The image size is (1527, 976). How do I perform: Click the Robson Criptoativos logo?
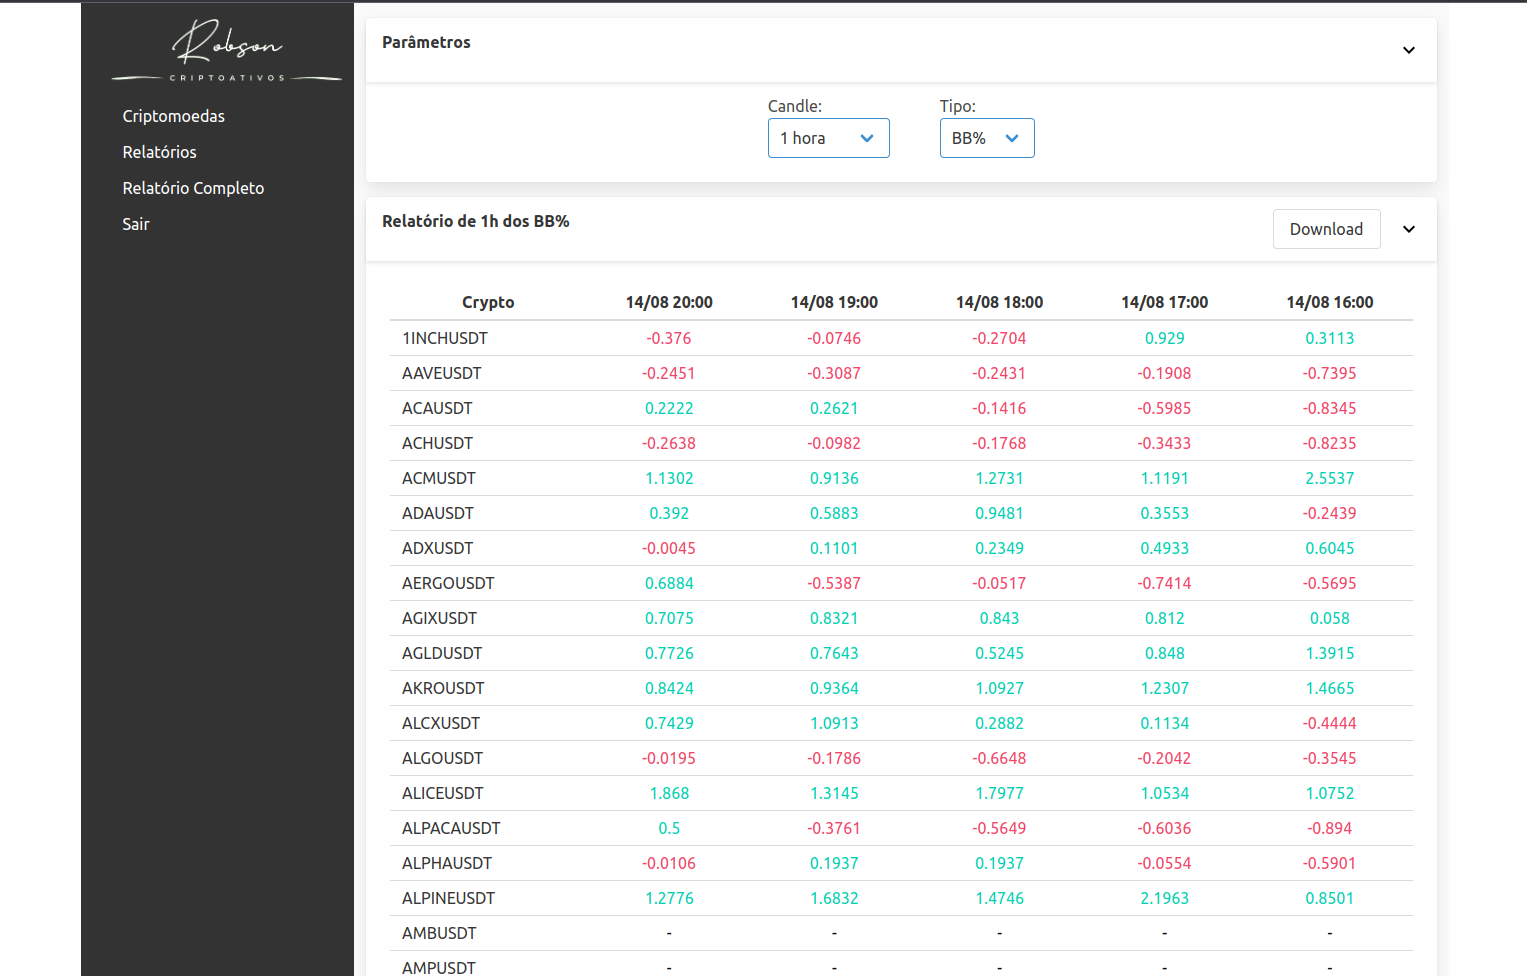pos(226,50)
